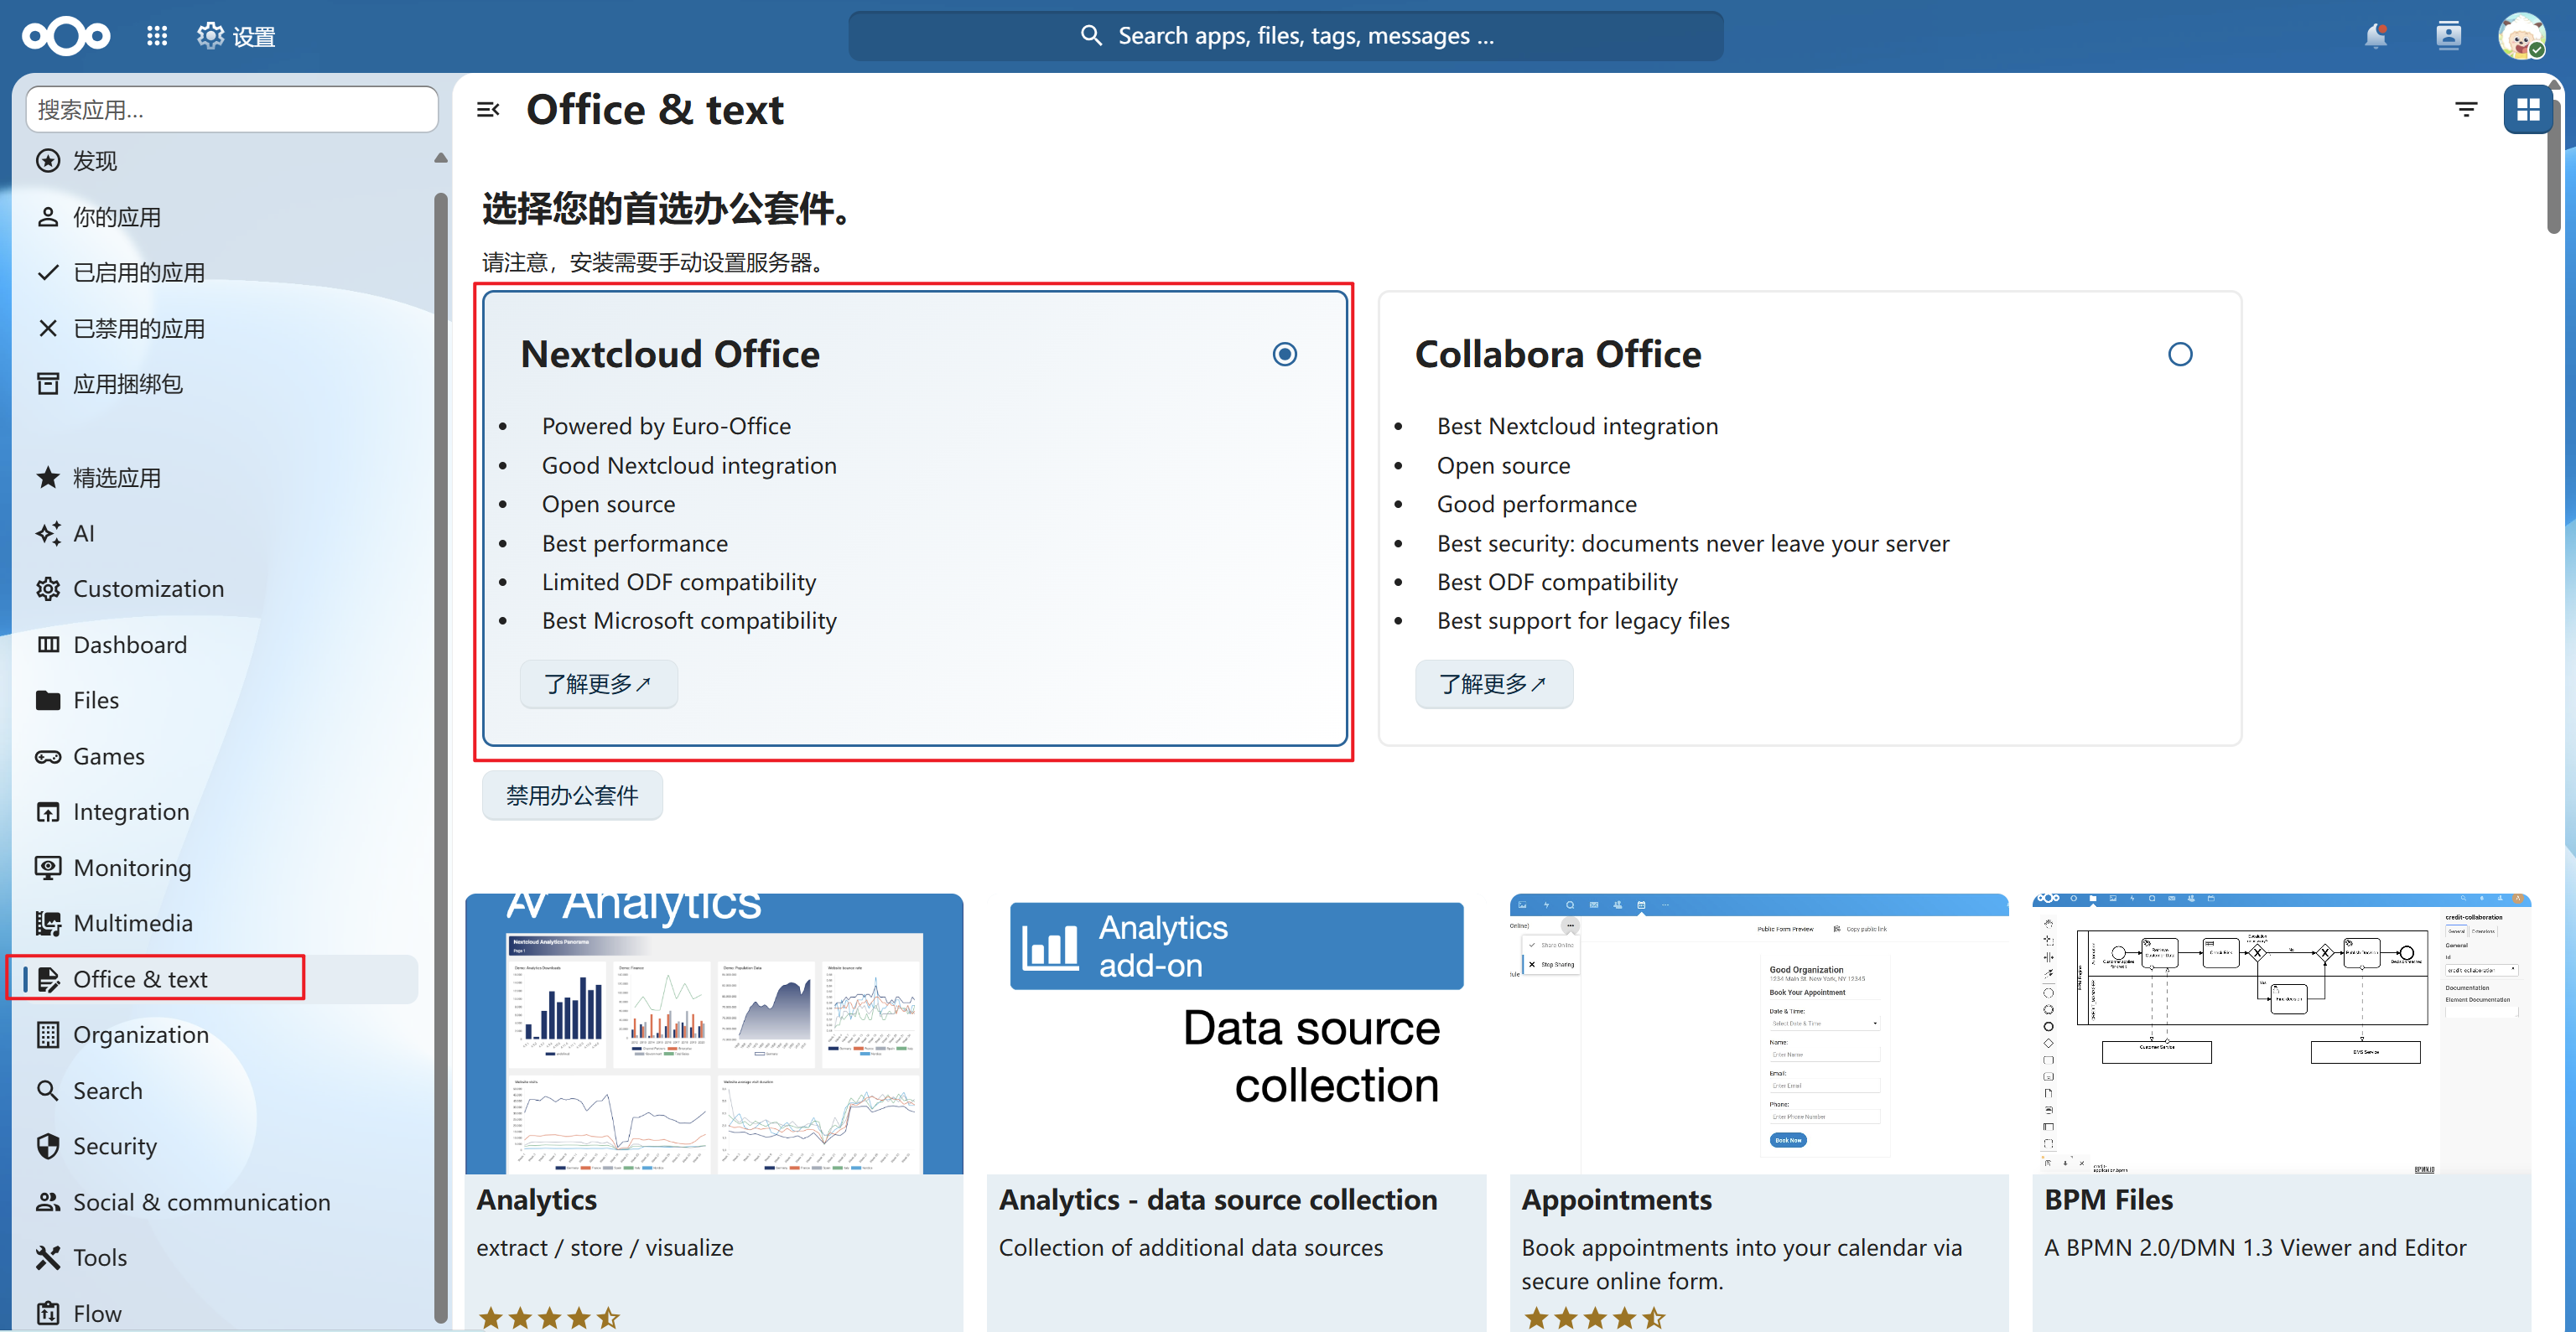Open the BPM Files app thumbnail
2576x1332 pixels.
[x=2281, y=1034]
